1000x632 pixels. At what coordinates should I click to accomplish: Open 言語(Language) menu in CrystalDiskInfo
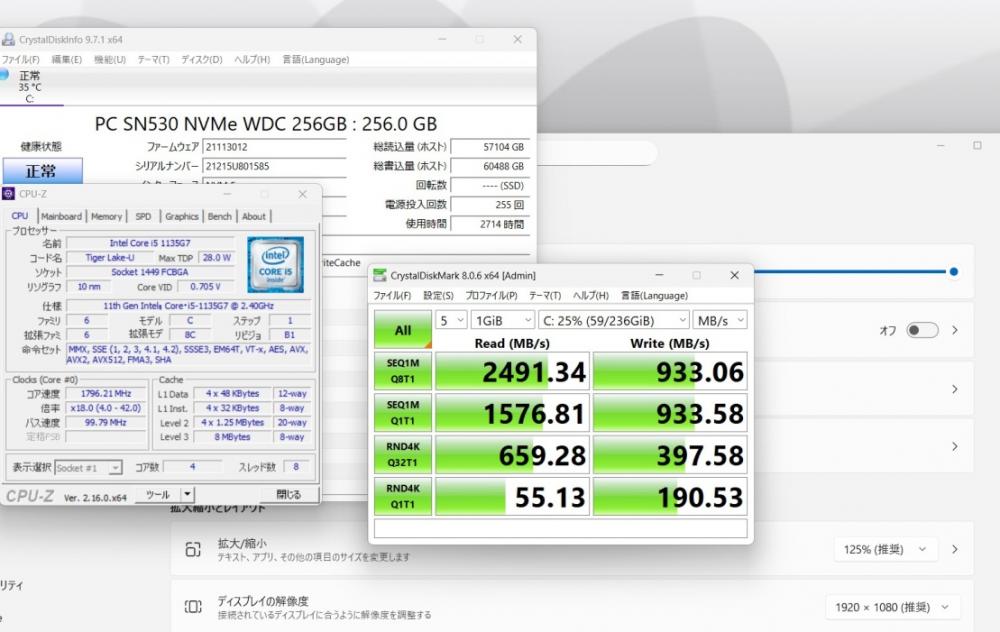tap(316, 59)
